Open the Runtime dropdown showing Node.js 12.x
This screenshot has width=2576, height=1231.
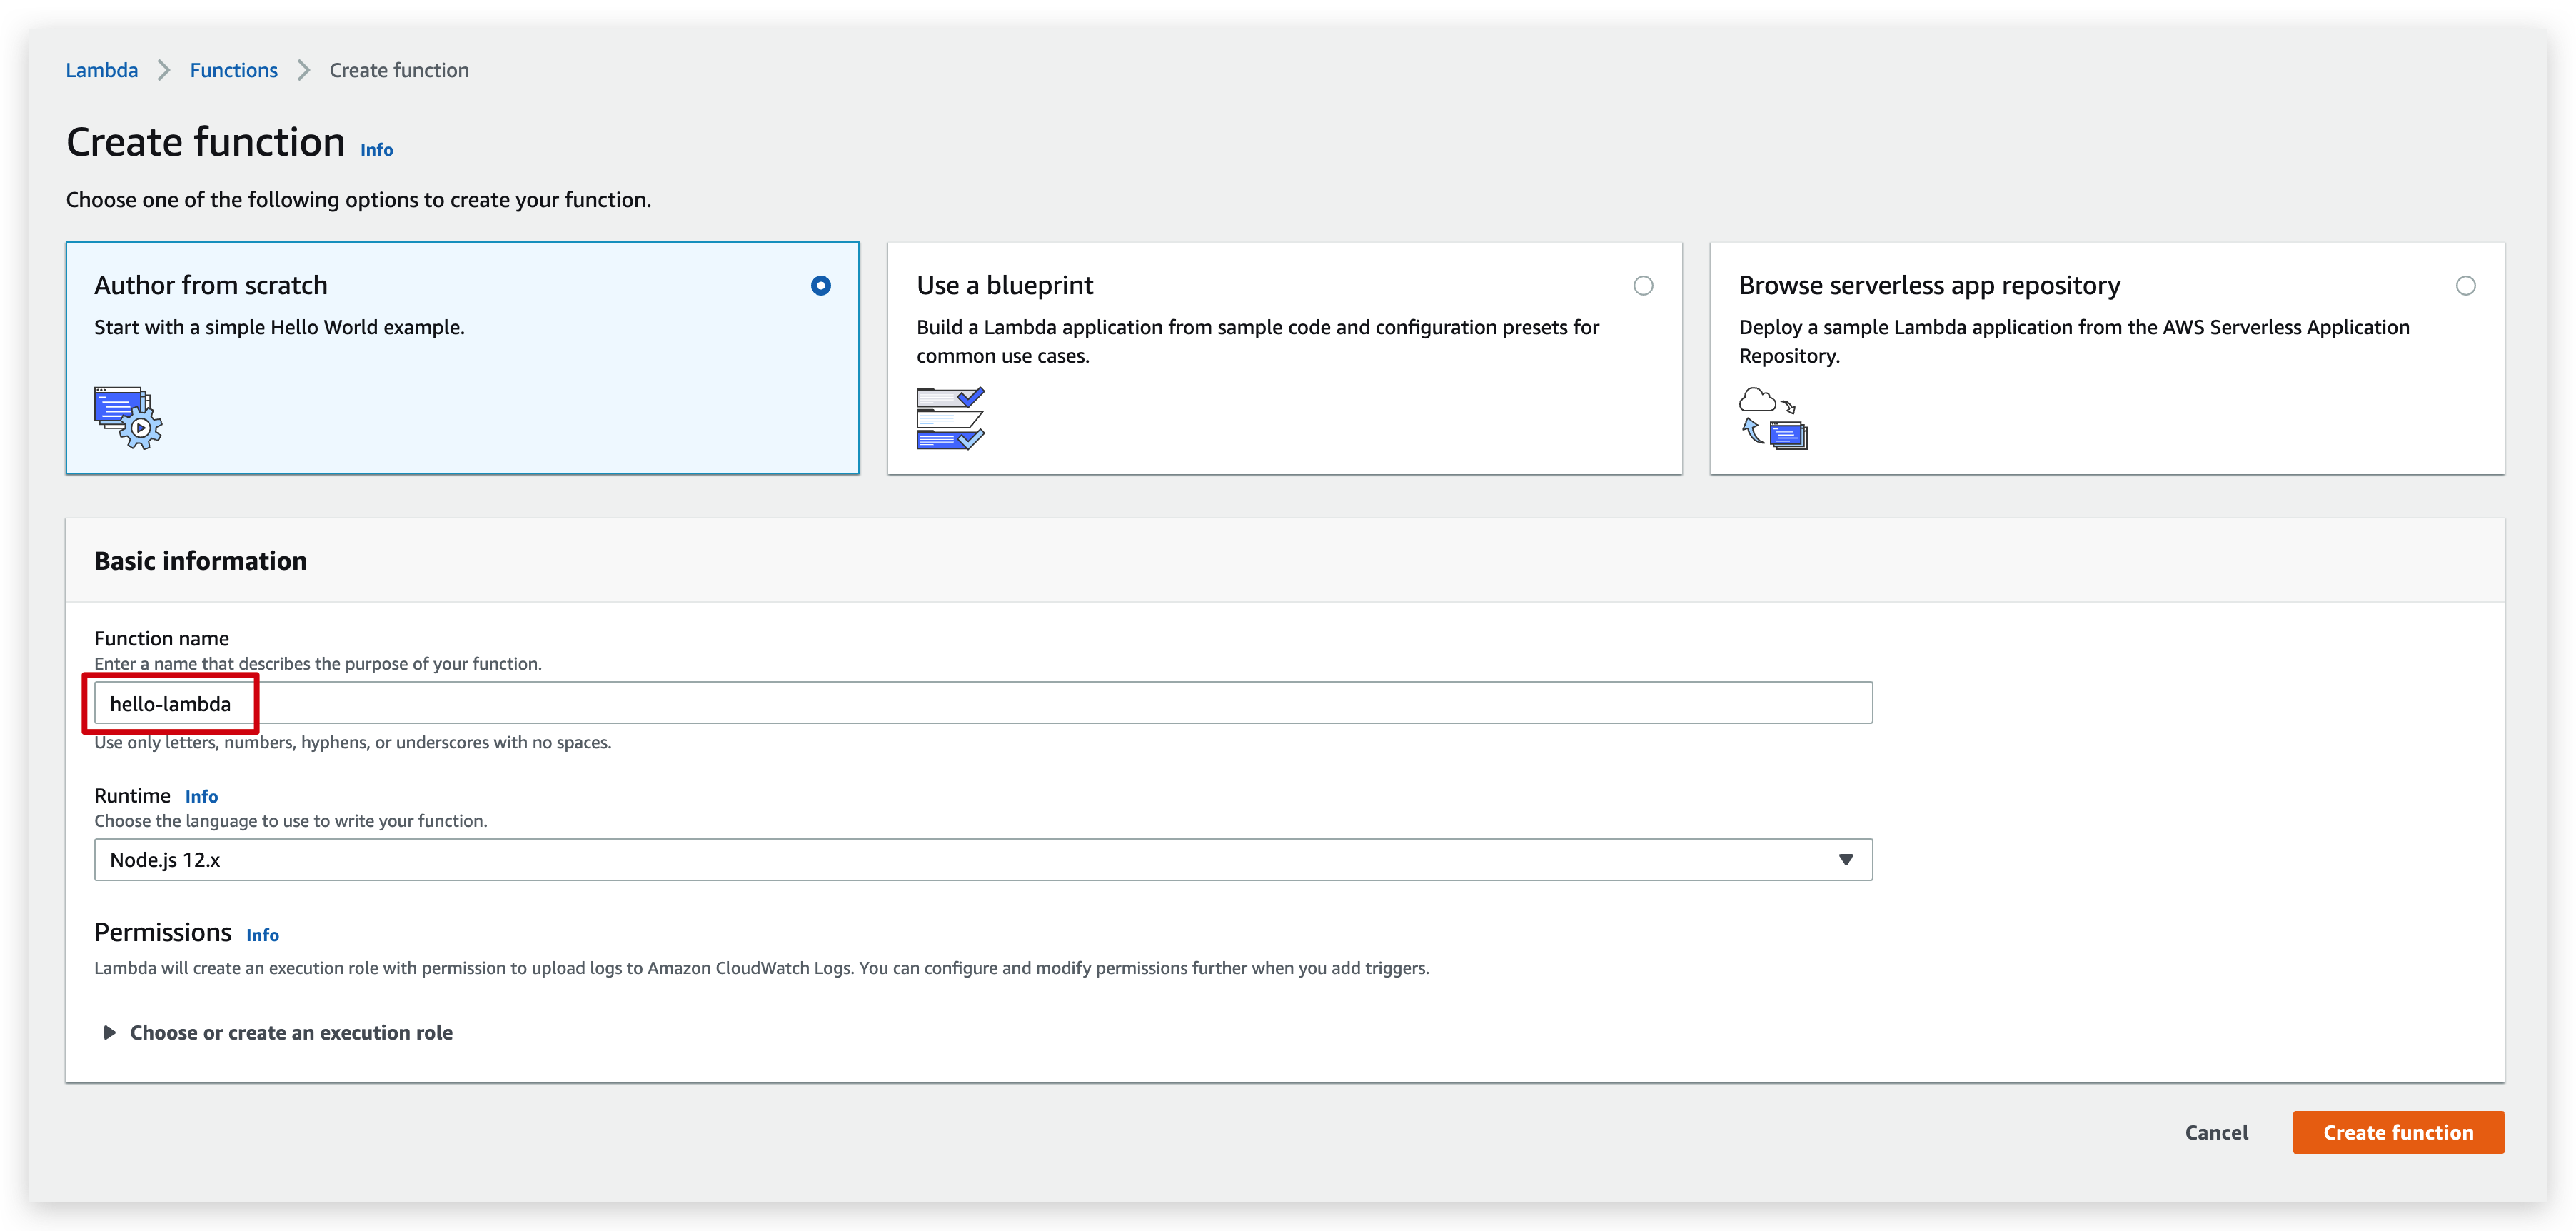click(983, 860)
